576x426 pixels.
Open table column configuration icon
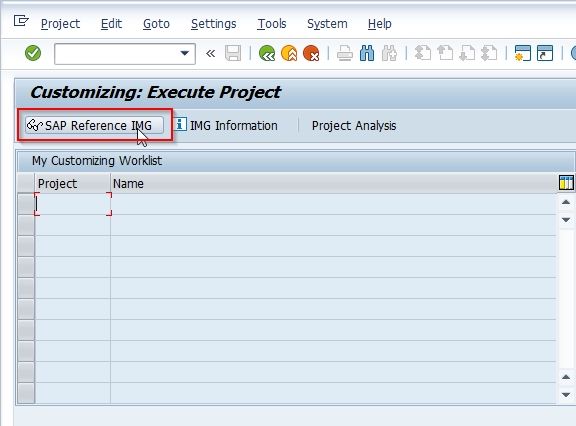[566, 182]
